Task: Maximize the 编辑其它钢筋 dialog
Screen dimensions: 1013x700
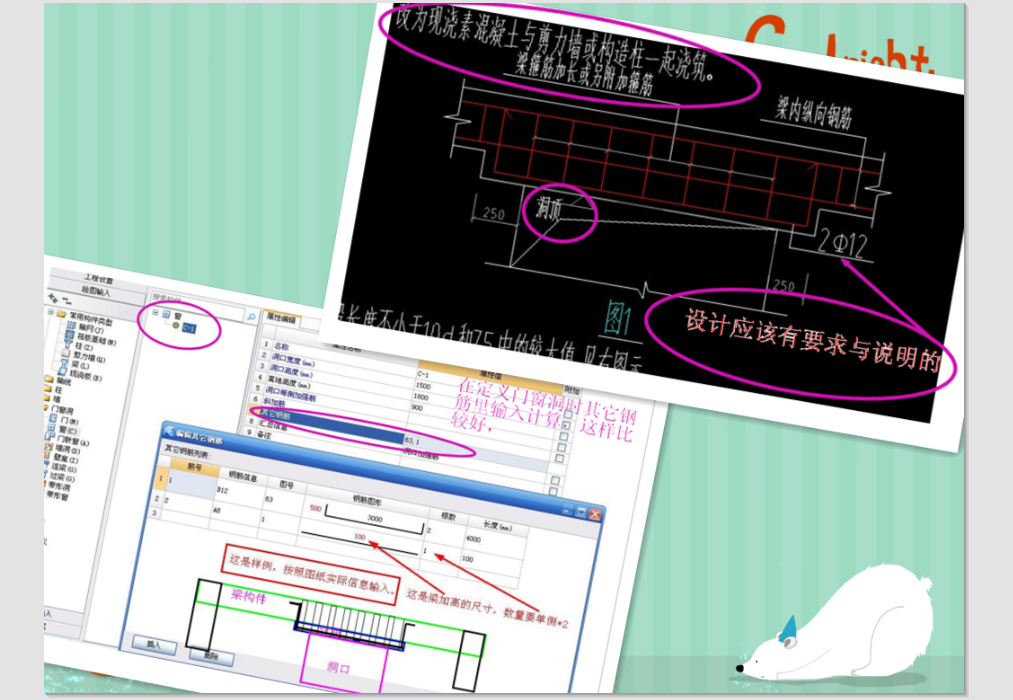Action: (x=580, y=511)
